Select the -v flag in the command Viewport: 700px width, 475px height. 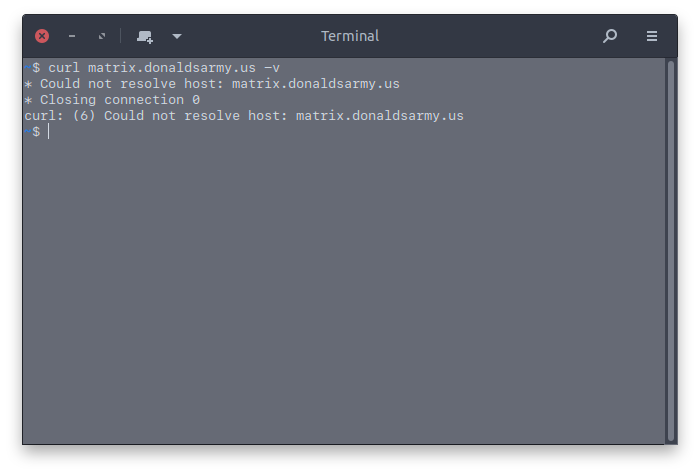pos(272,68)
